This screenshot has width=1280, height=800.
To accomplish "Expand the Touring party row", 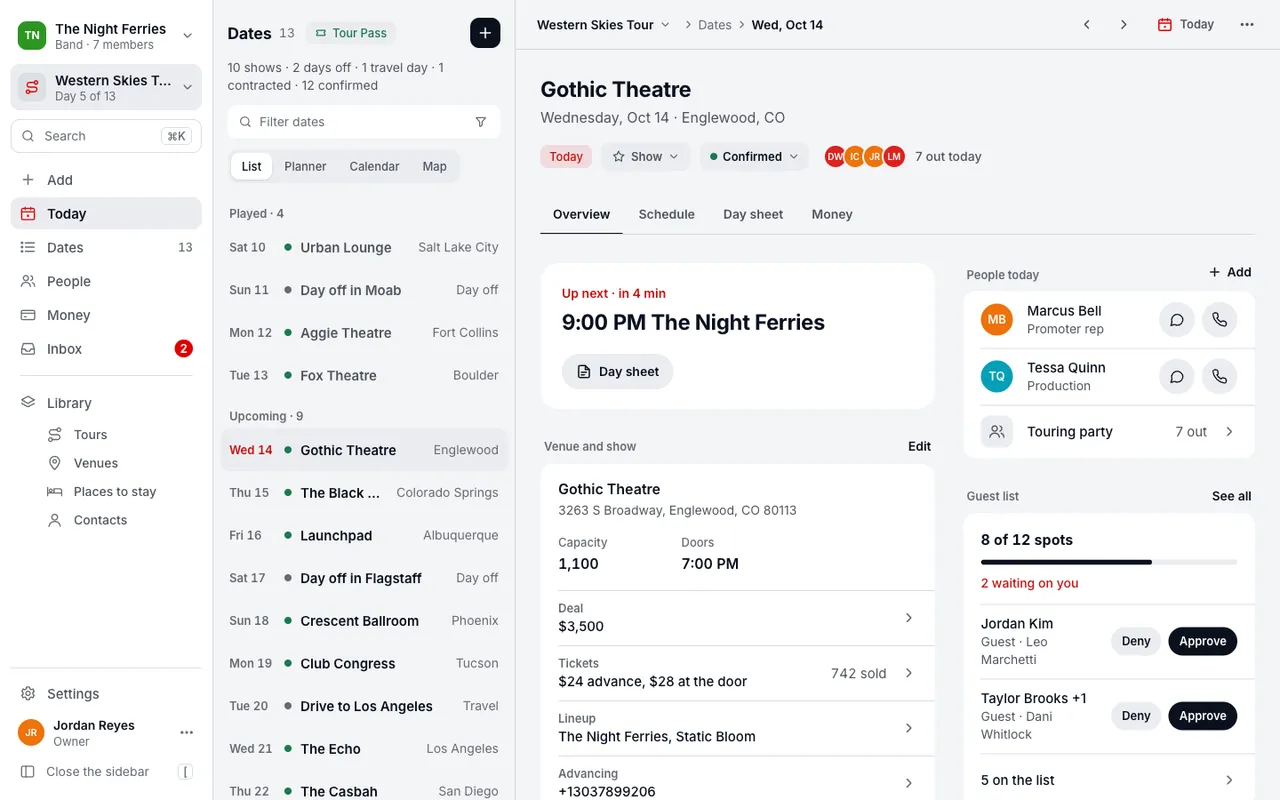I will 1109,432.
